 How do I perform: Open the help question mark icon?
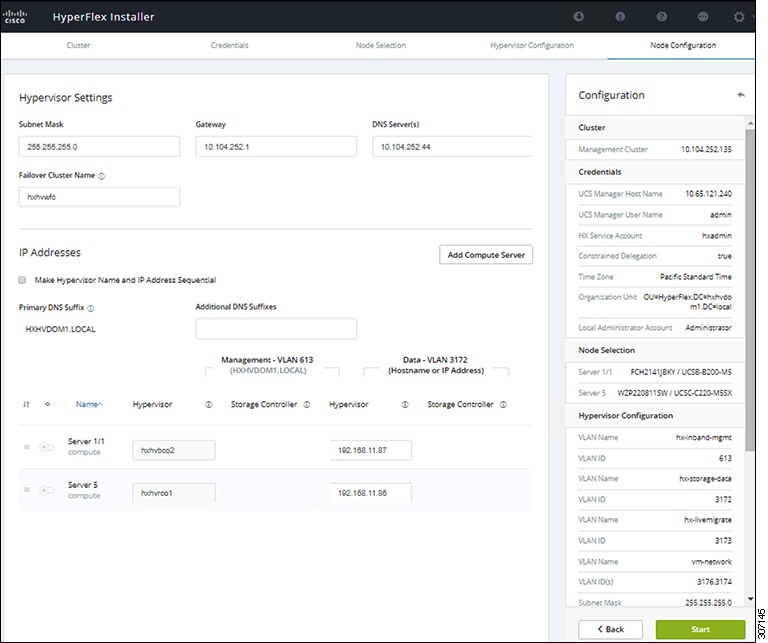tap(661, 17)
